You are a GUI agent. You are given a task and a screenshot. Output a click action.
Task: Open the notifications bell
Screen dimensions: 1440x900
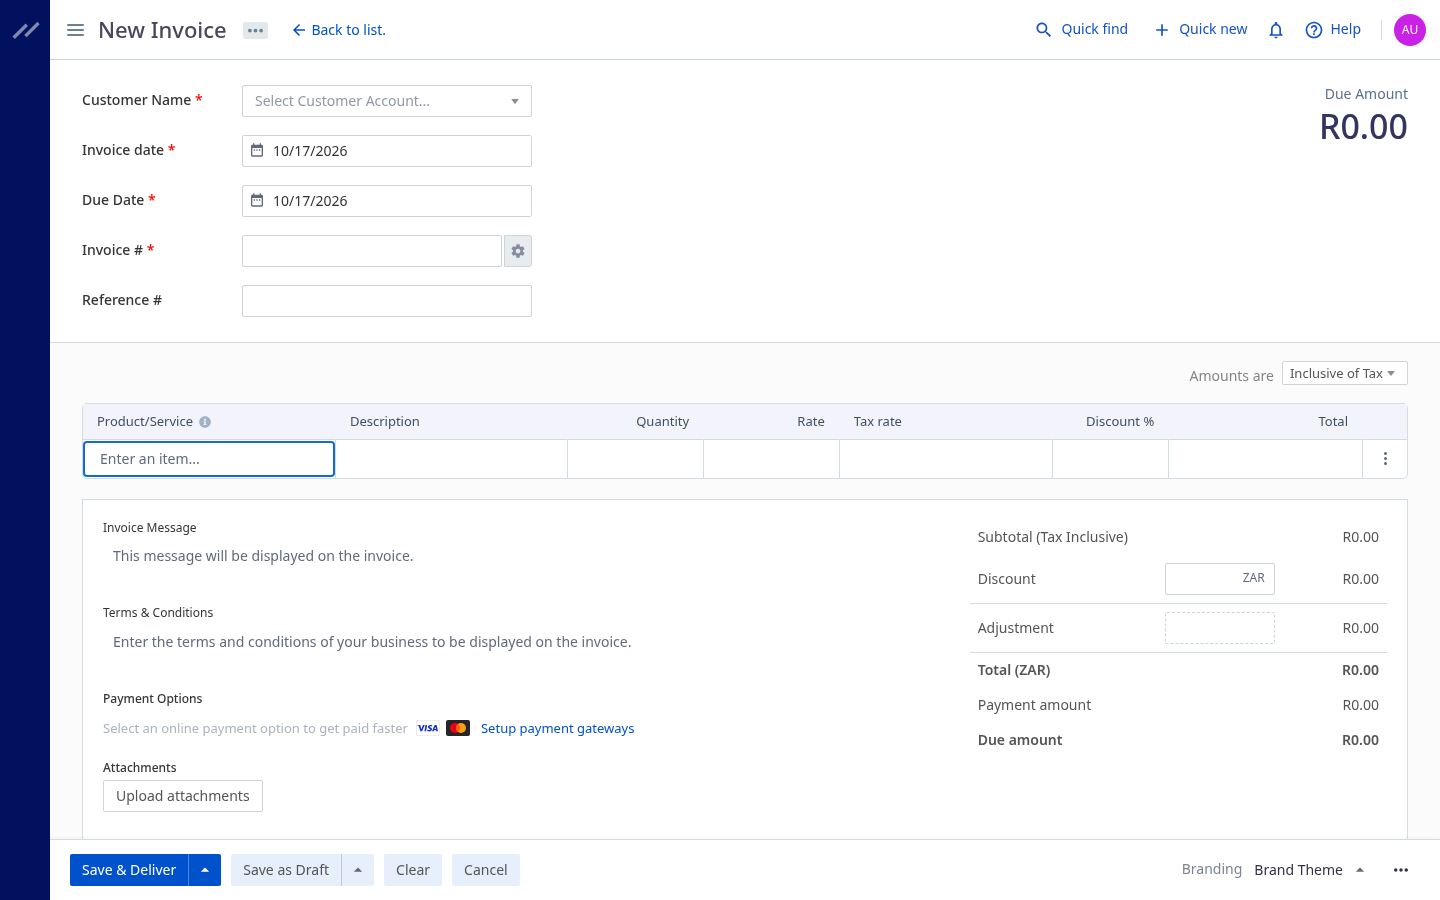pyautogui.click(x=1276, y=30)
